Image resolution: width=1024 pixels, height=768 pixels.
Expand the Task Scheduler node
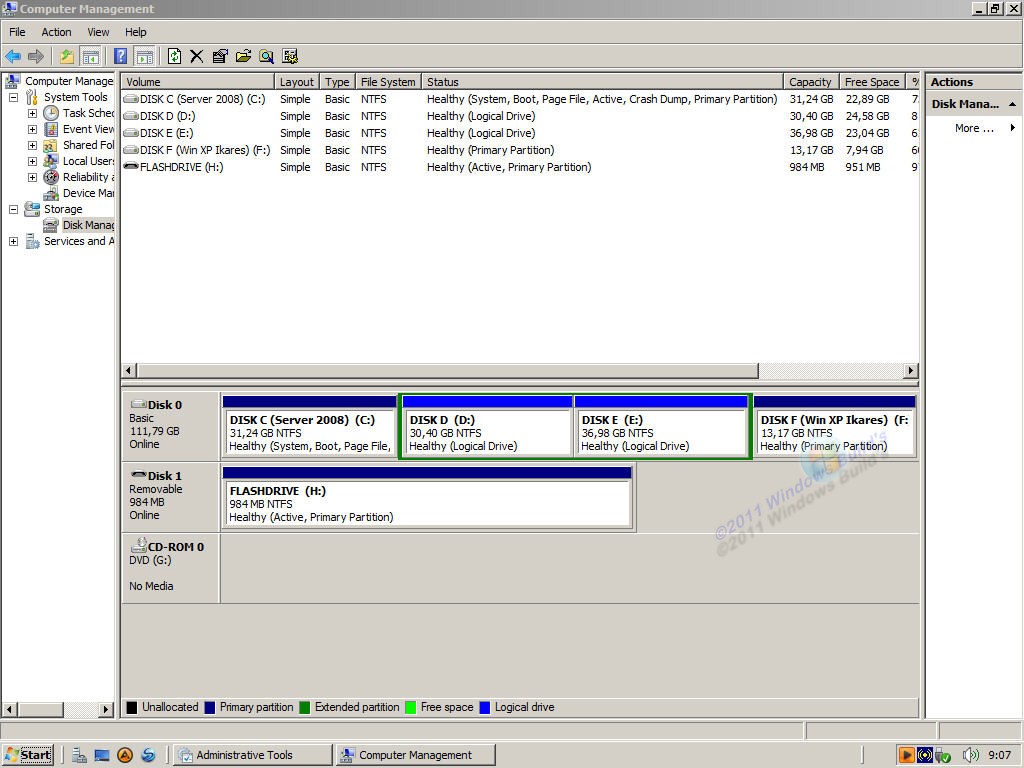[x=32, y=114]
